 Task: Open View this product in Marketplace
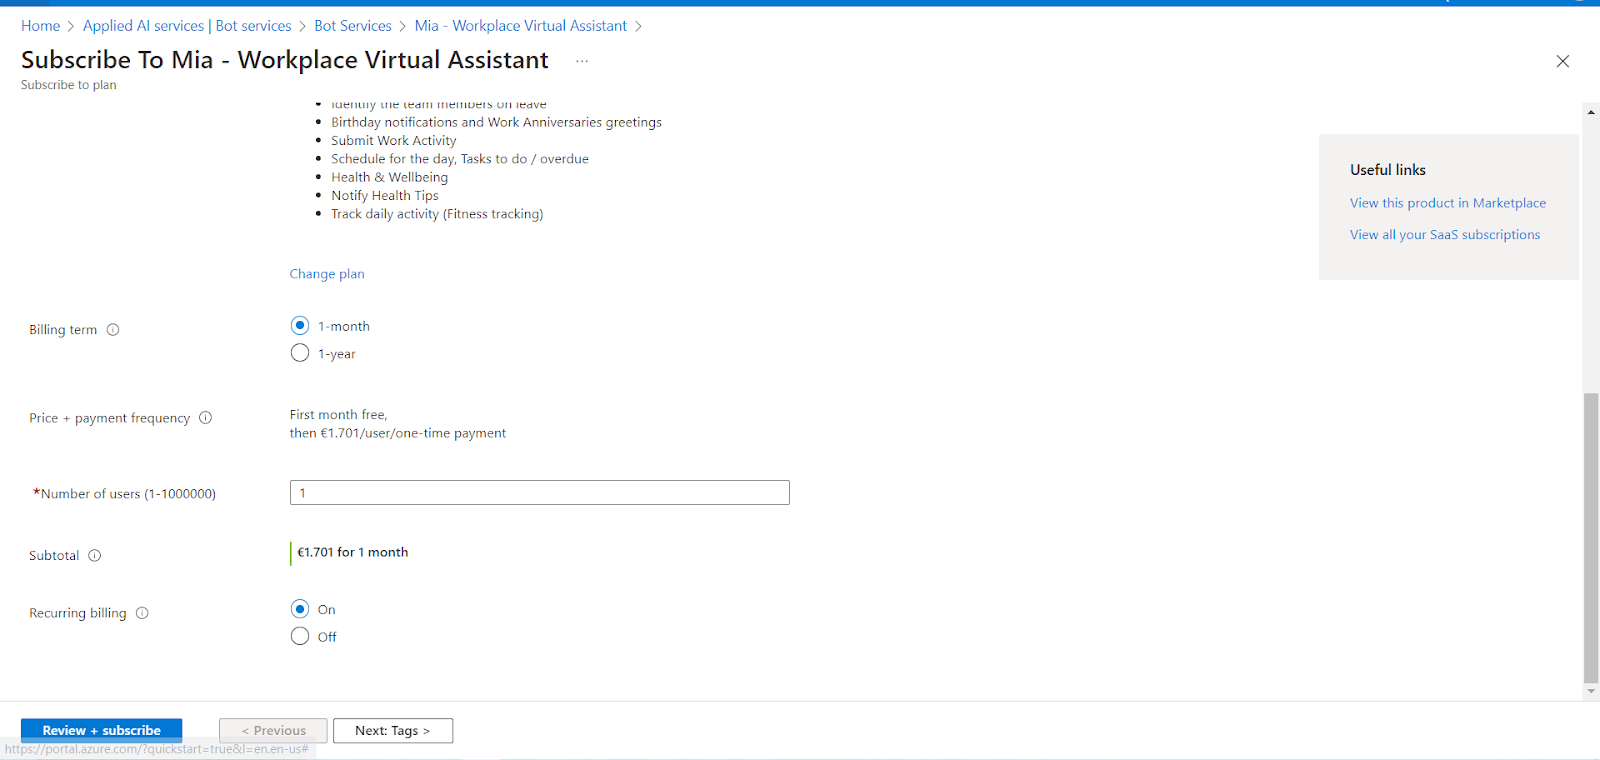[x=1447, y=203]
